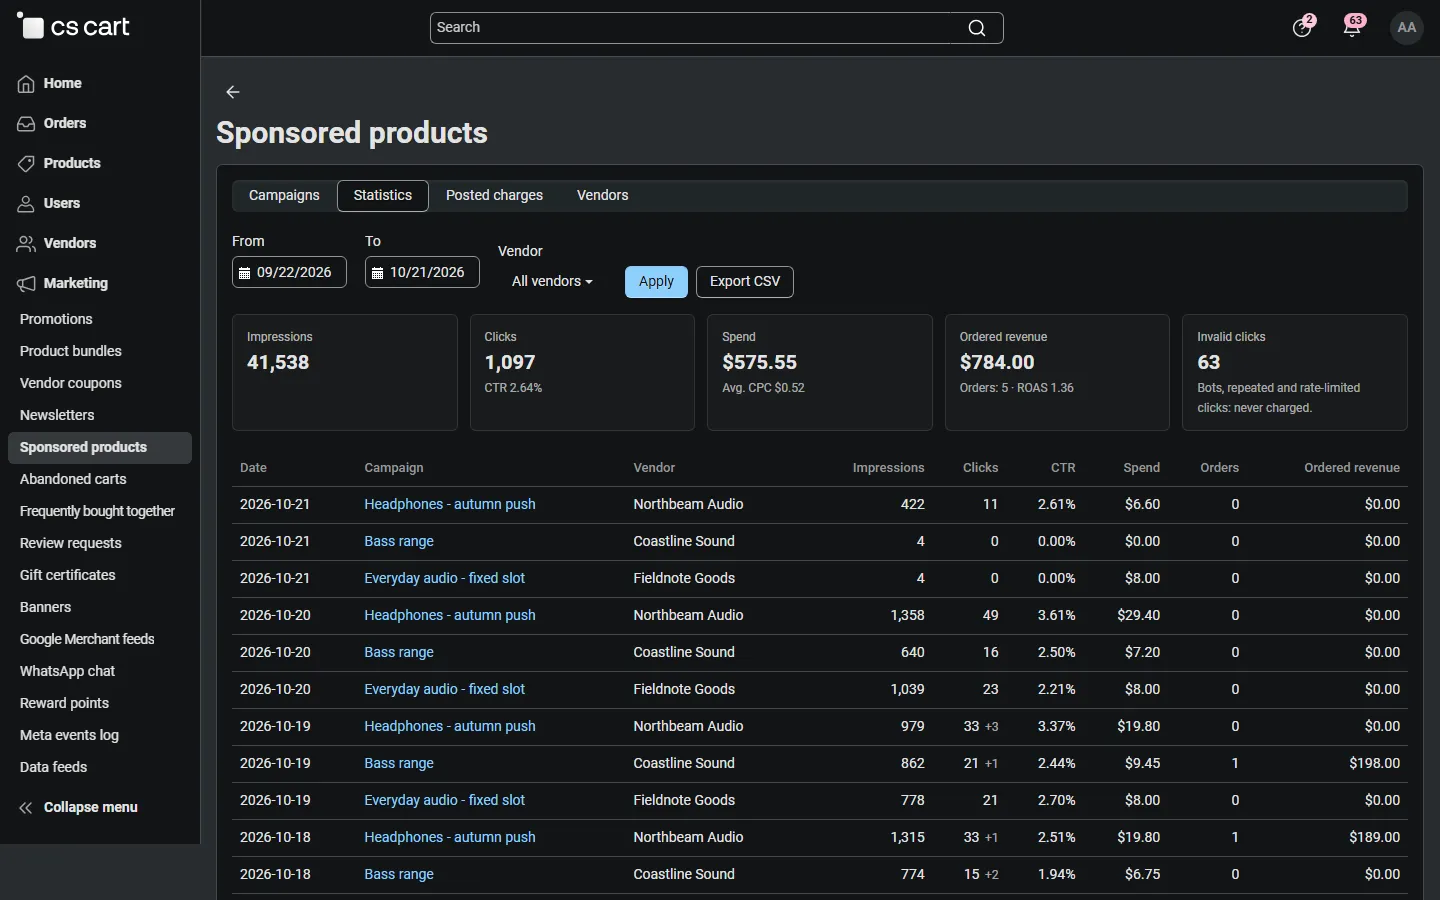Screen dimensions: 1440x900
Task: Switch to the Campaigns tab
Action: pyautogui.click(x=284, y=196)
